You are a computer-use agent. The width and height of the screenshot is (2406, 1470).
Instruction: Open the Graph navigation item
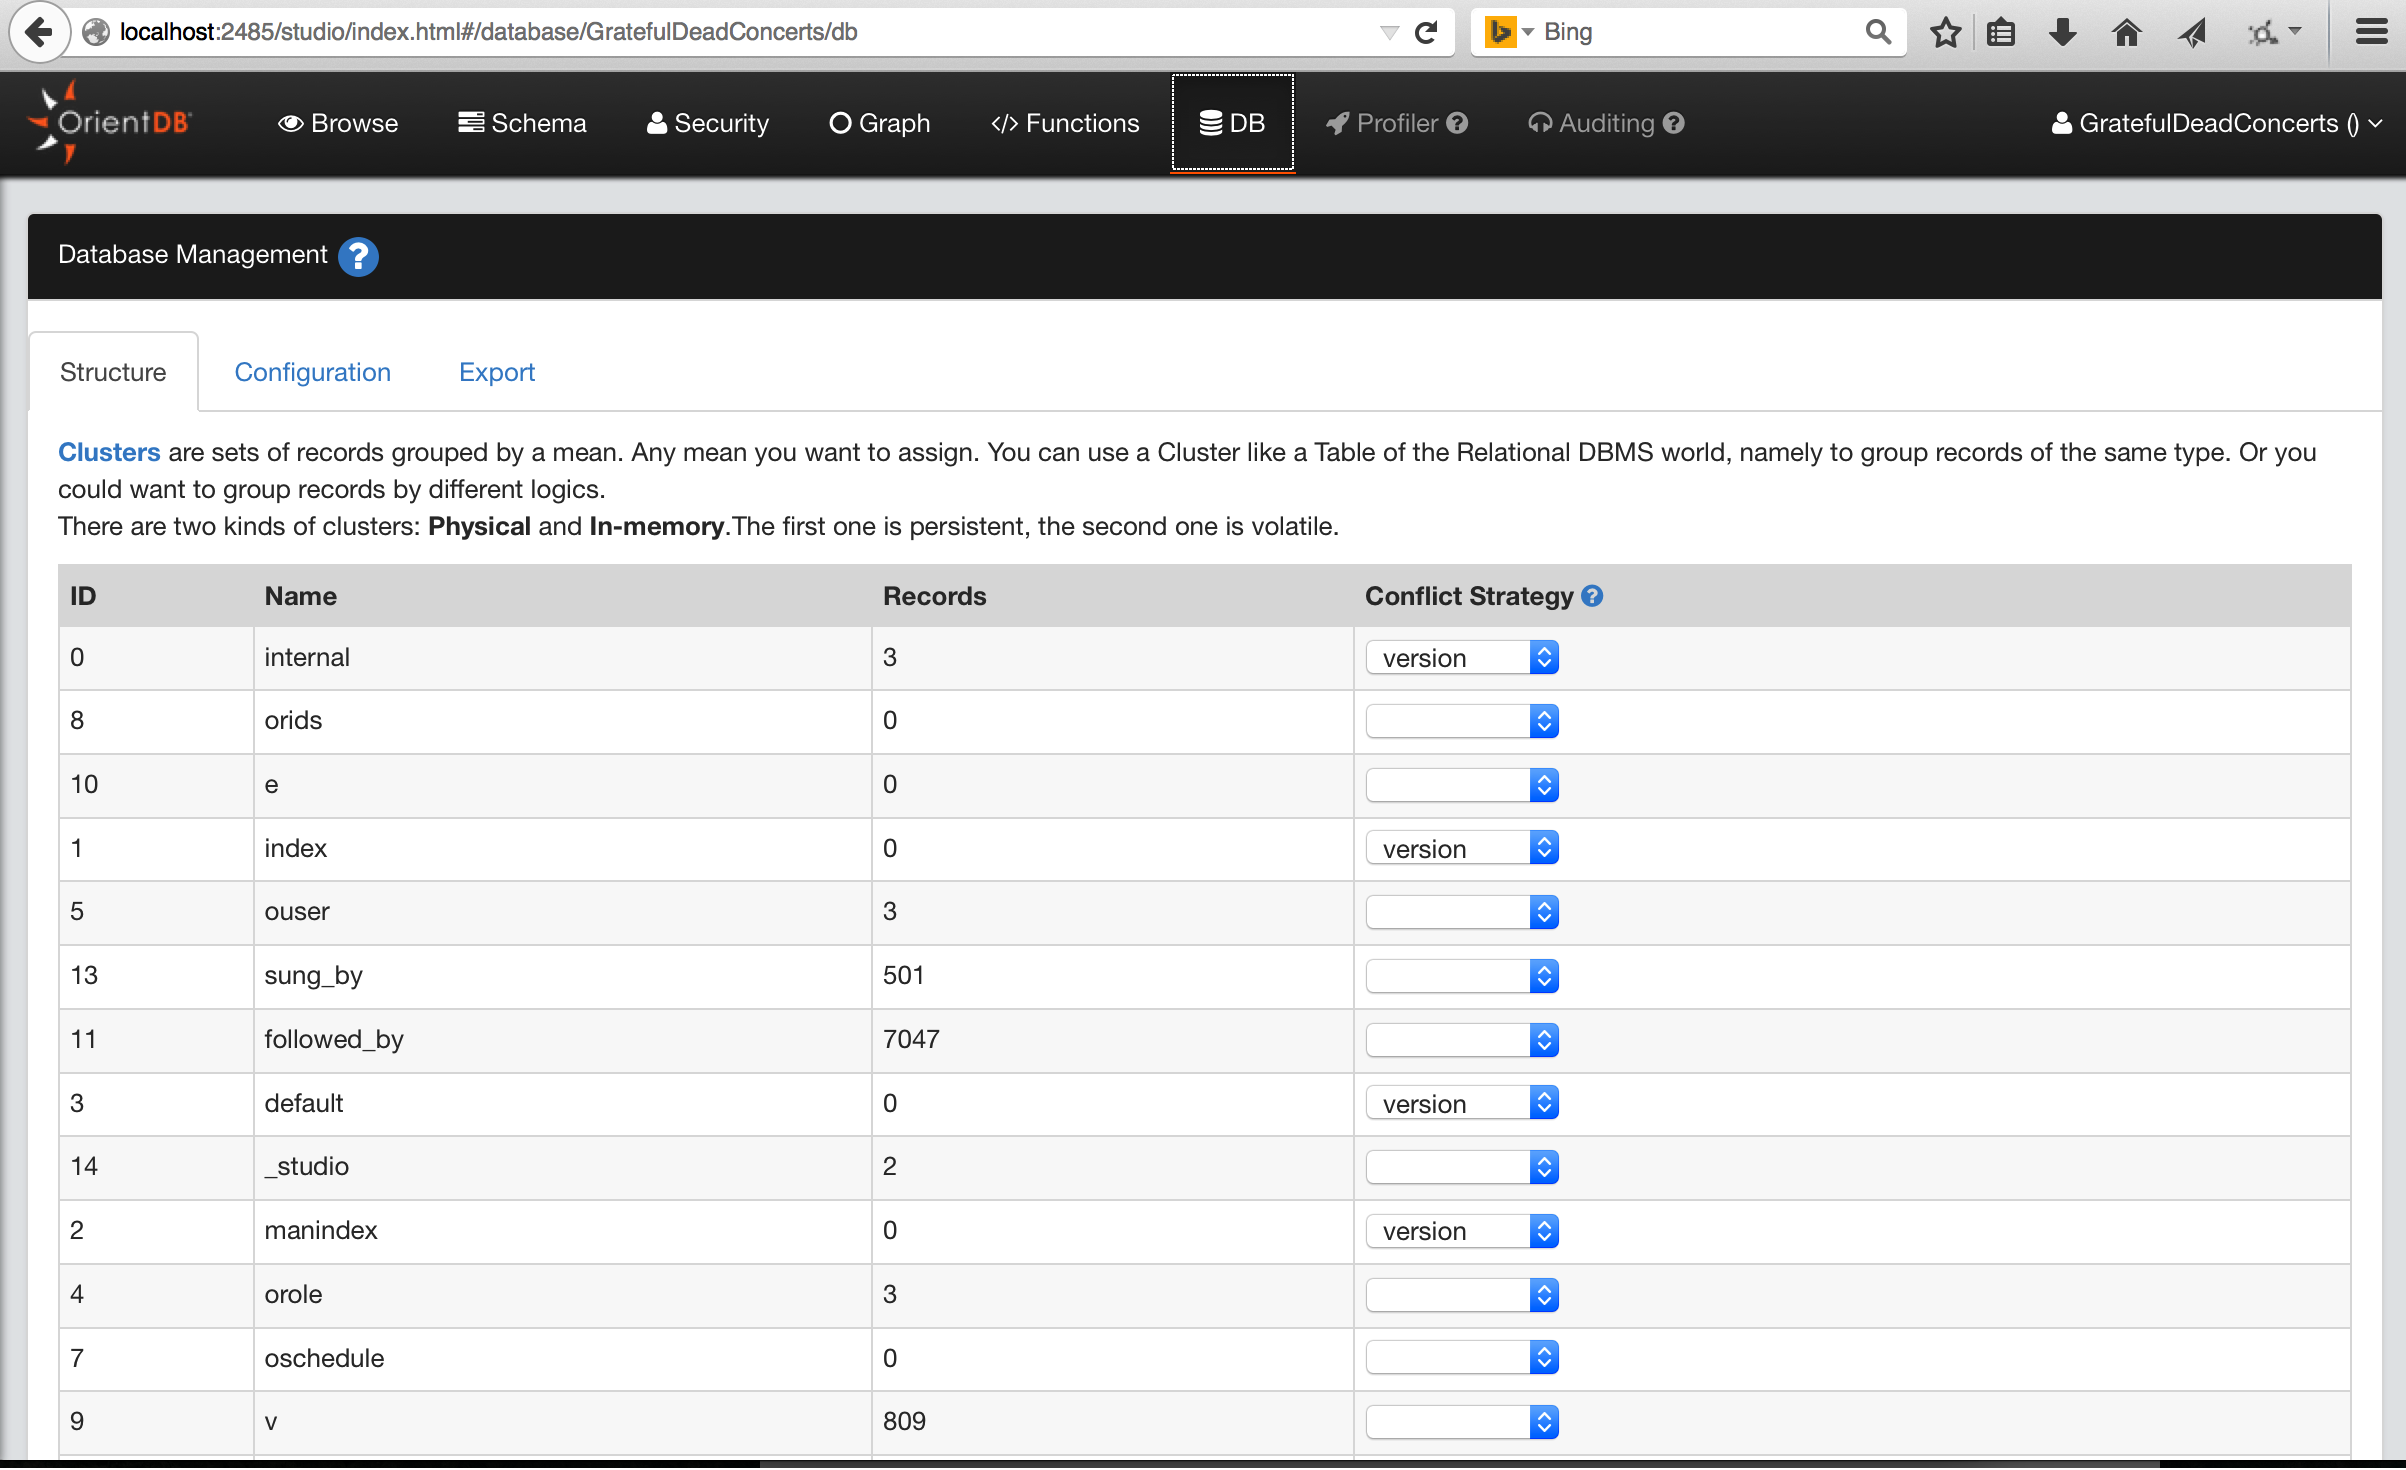(x=880, y=123)
